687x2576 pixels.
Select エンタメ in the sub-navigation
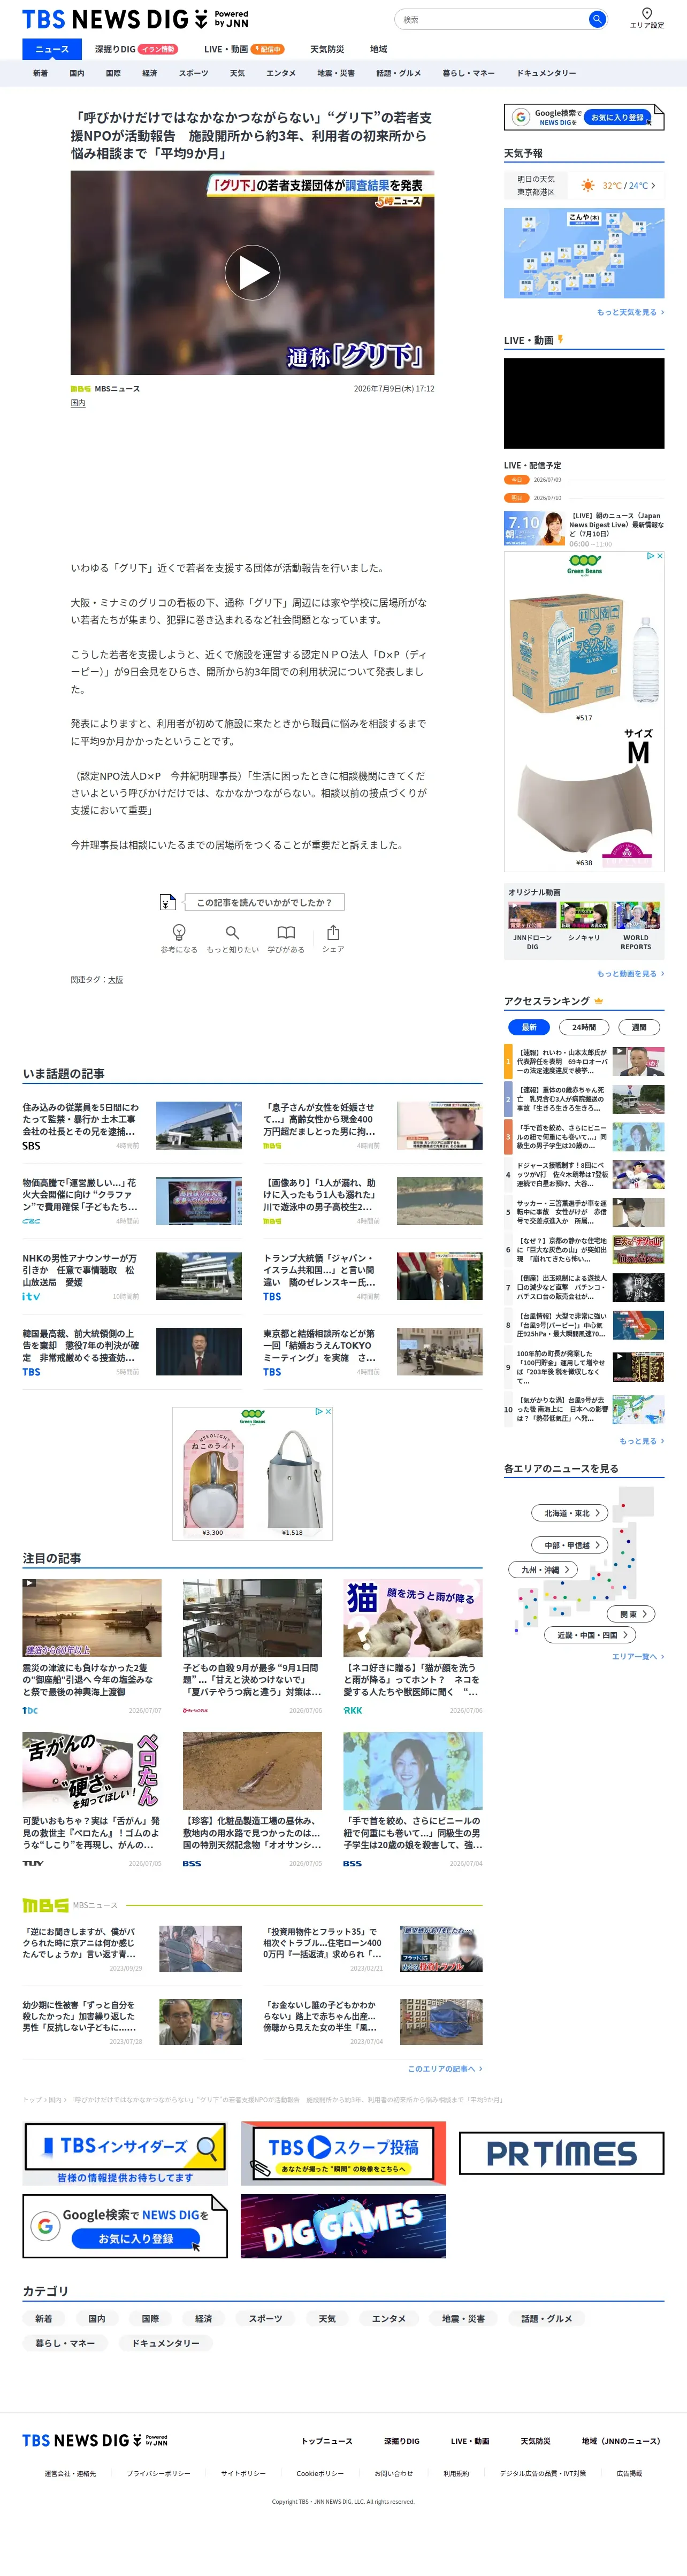coord(281,73)
